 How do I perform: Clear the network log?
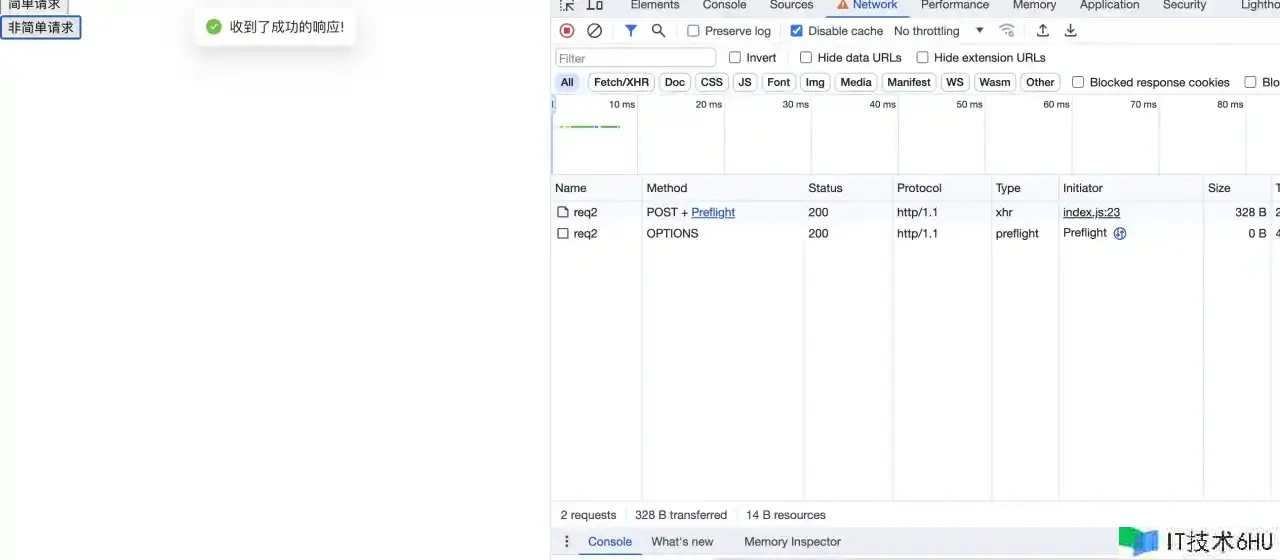594,31
